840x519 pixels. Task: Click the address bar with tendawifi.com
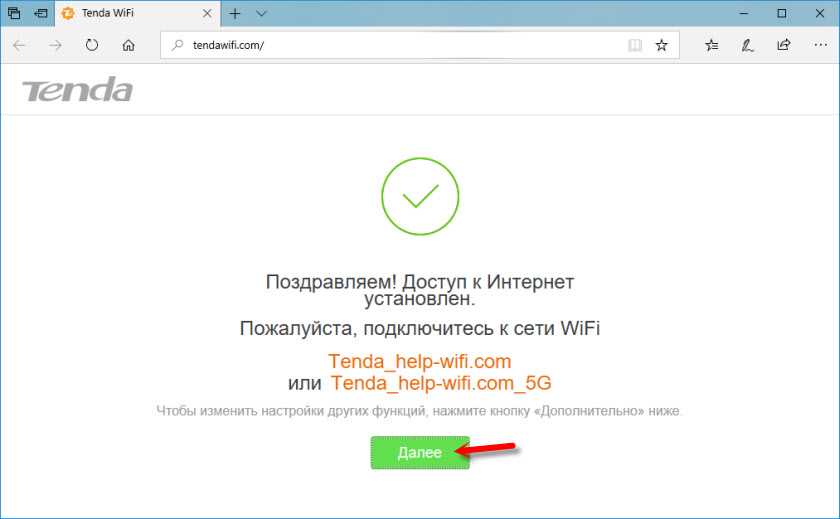pyautogui.click(x=394, y=45)
